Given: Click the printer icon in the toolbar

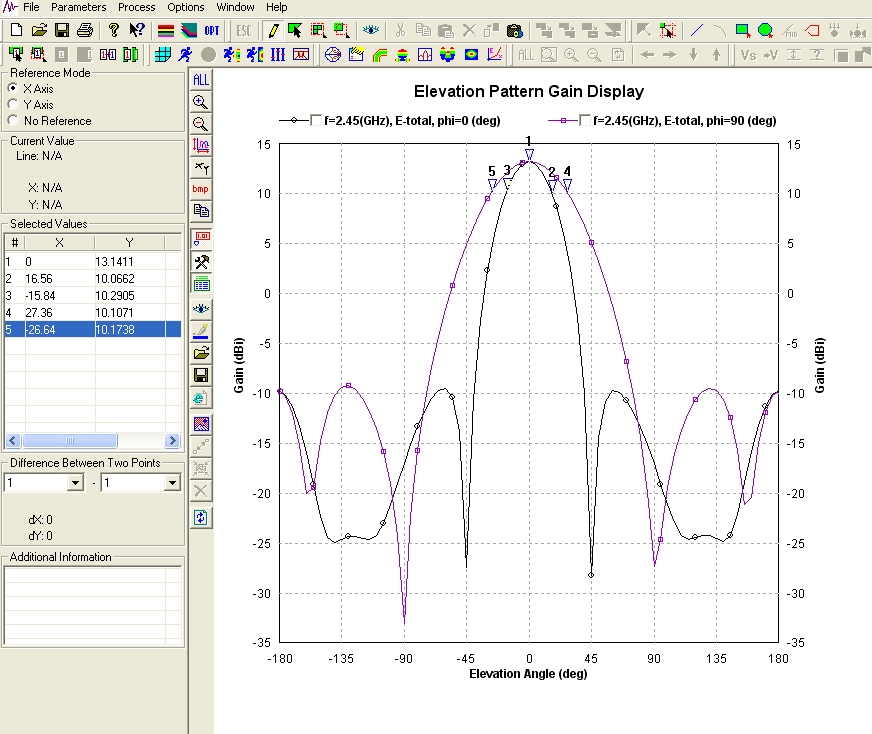Looking at the screenshot, I should coord(85,30).
